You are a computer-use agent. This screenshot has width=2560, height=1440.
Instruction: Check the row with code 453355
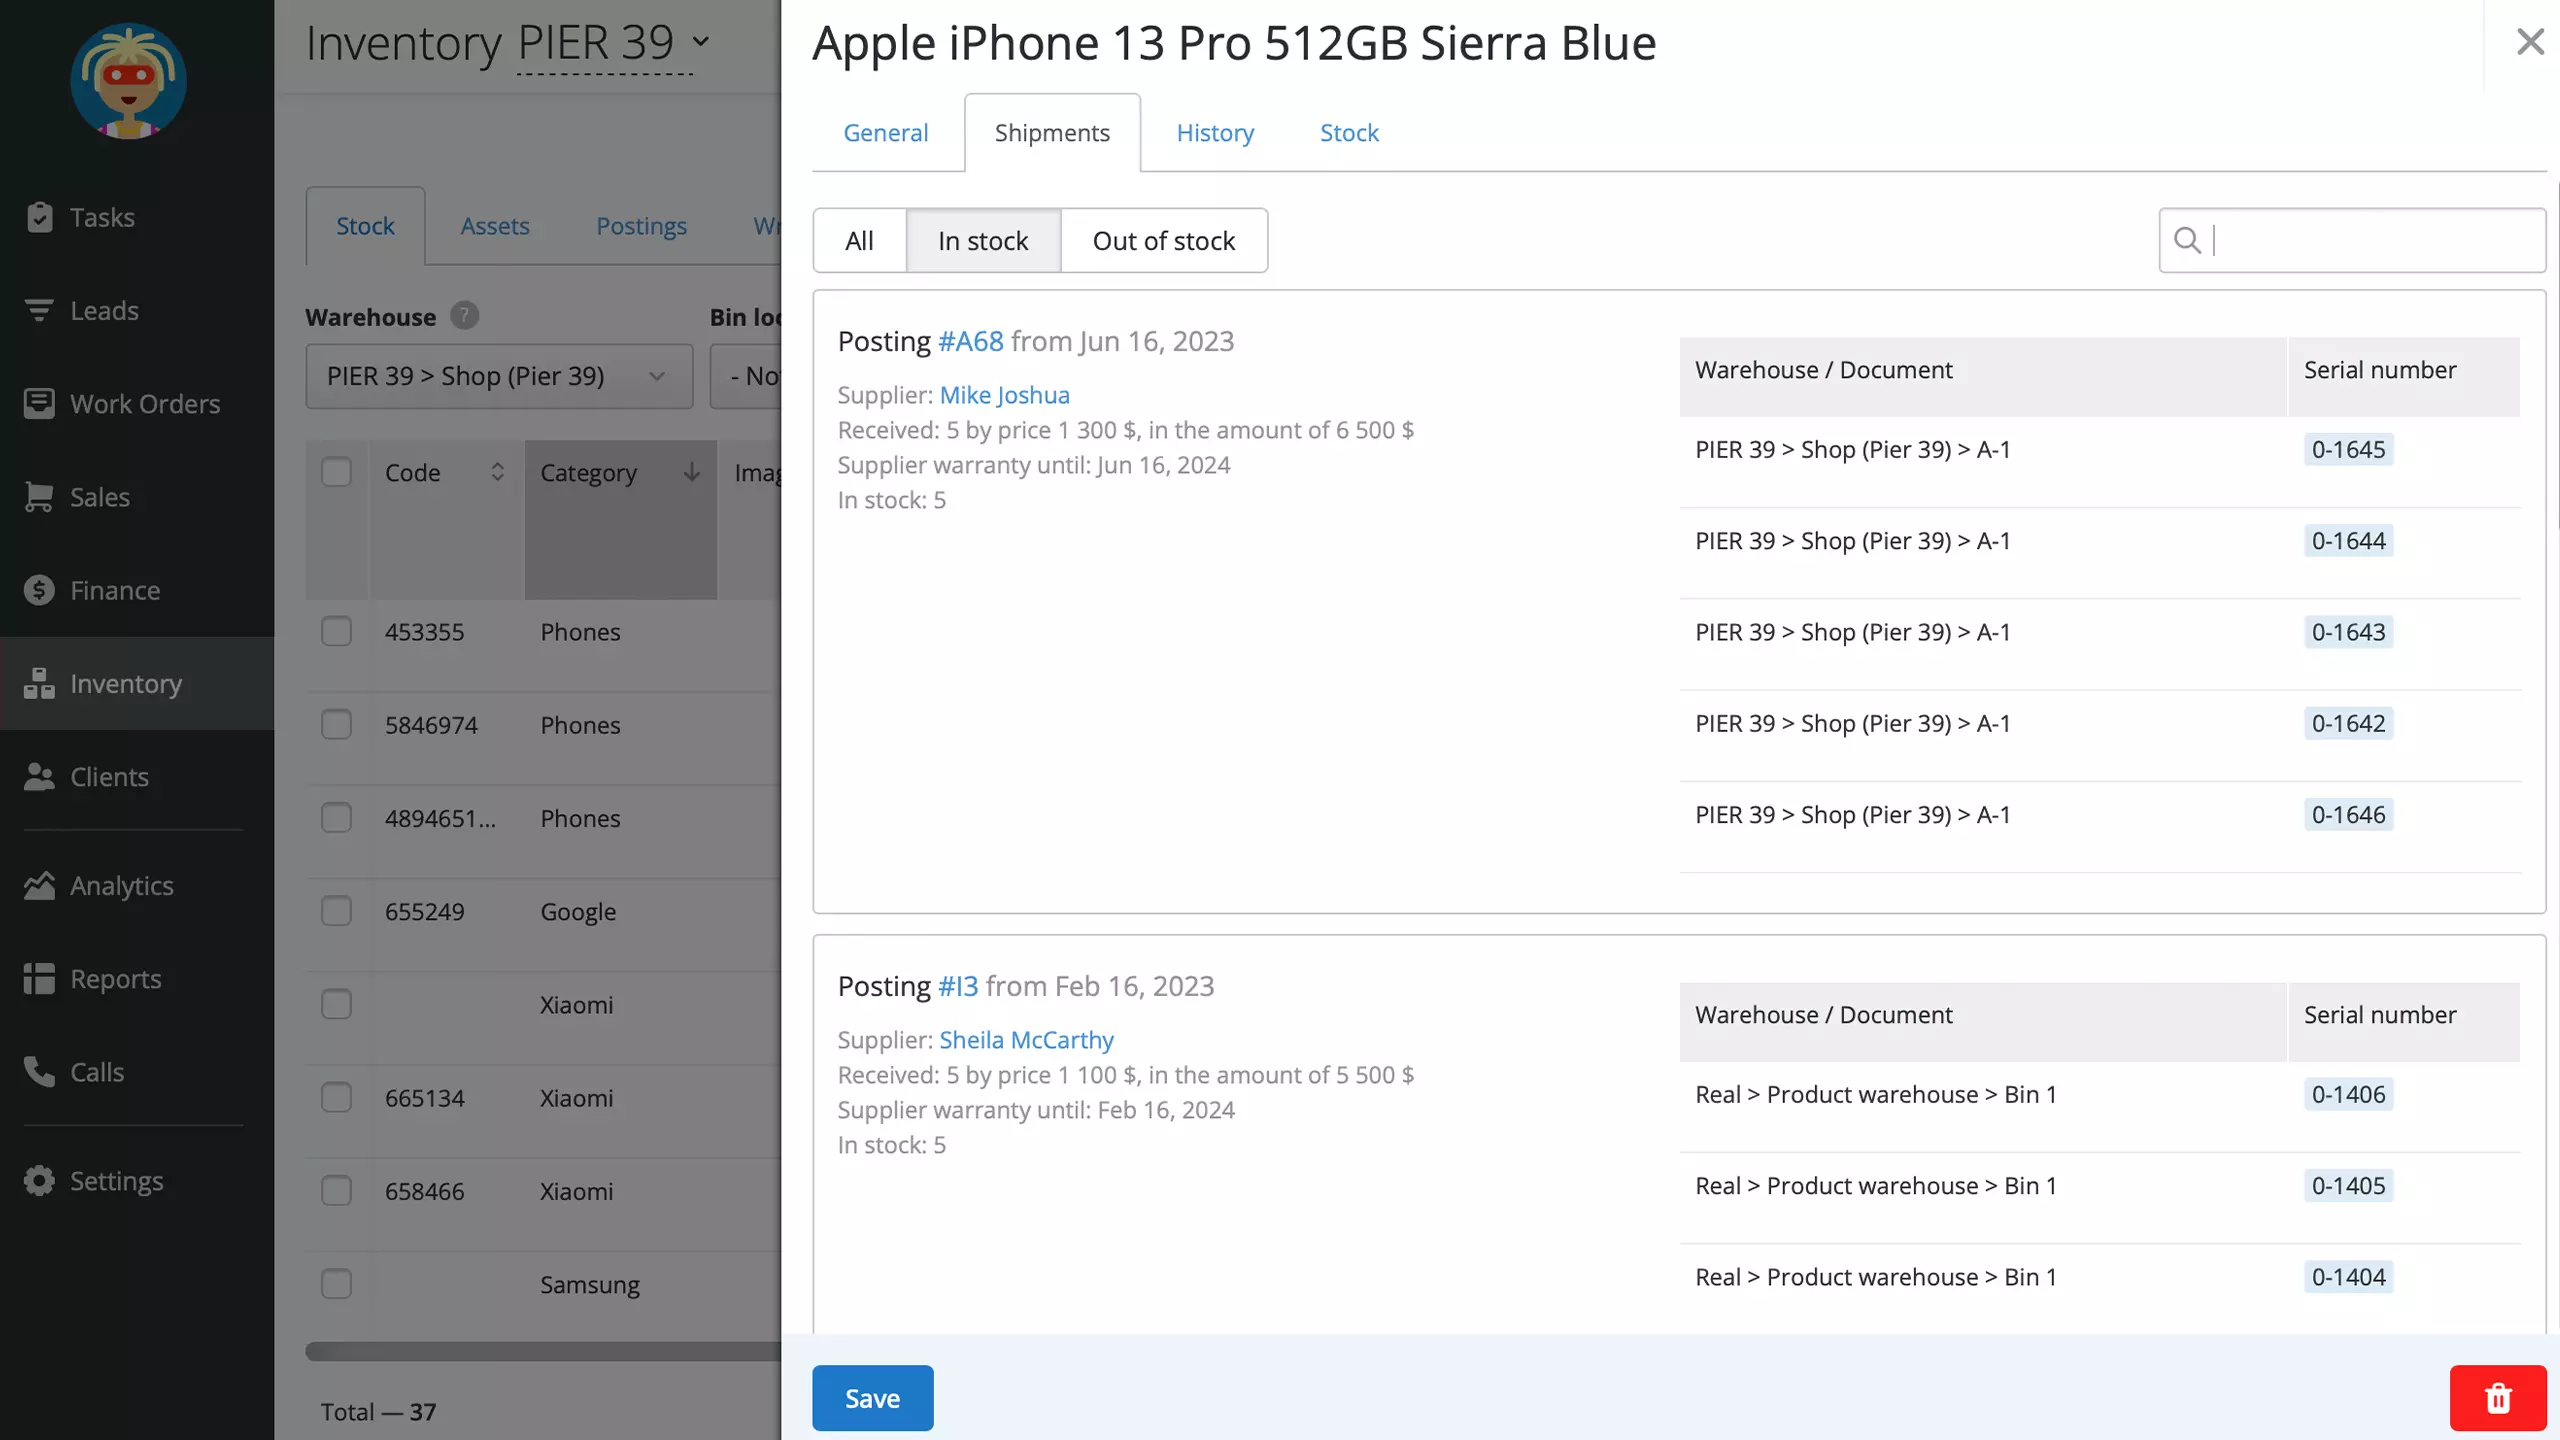point(336,631)
